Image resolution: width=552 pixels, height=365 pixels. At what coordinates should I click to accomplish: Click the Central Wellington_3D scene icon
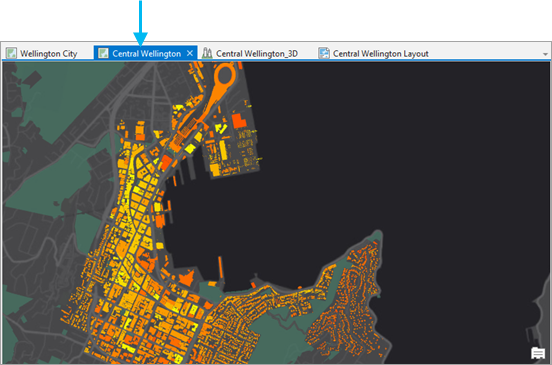click(x=207, y=53)
